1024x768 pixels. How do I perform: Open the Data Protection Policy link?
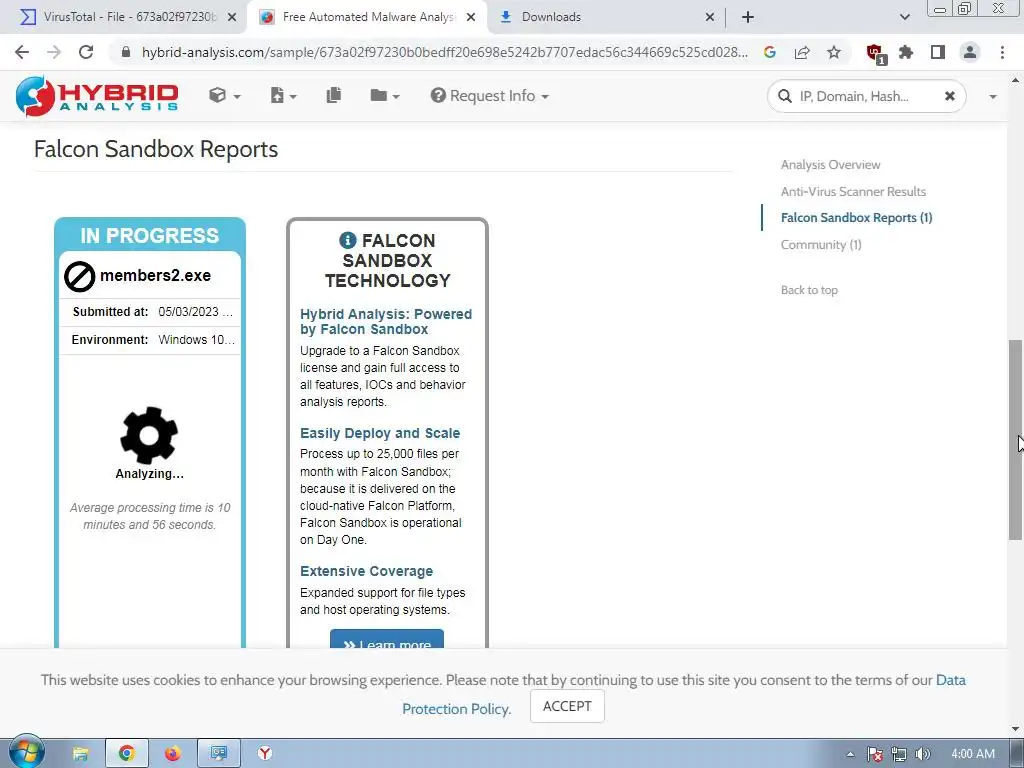pyautogui.click(x=684, y=694)
